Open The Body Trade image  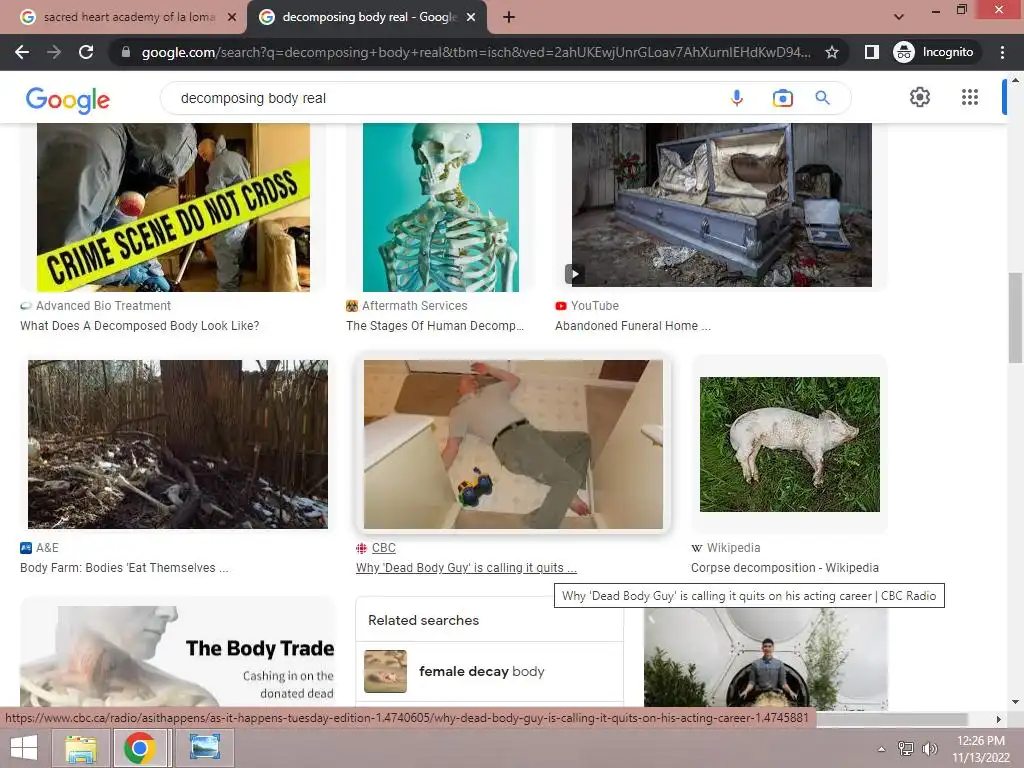coord(177,656)
